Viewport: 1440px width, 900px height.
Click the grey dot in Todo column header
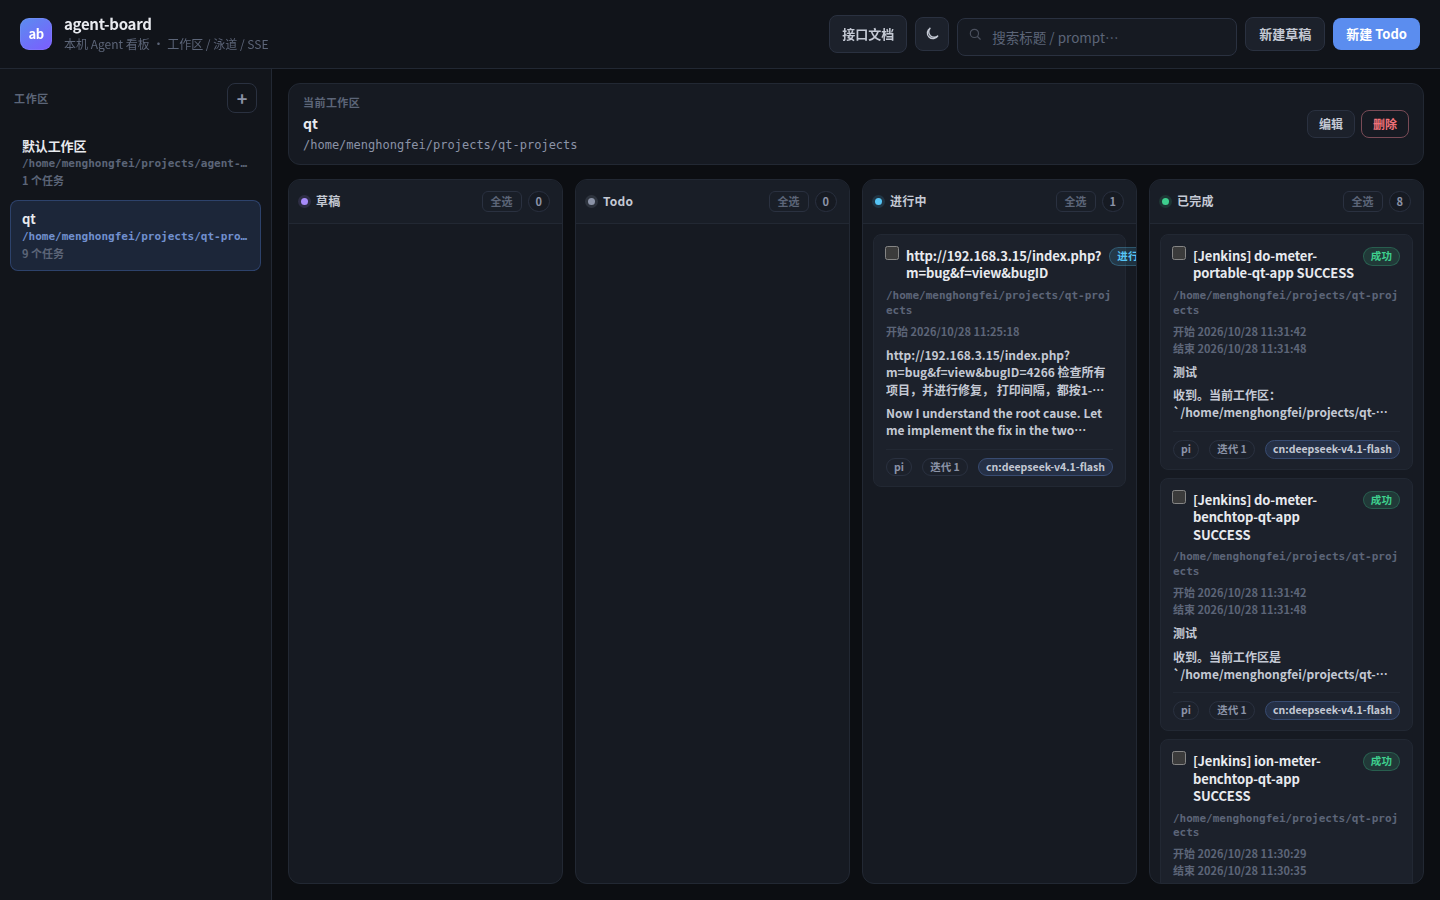tap(591, 201)
